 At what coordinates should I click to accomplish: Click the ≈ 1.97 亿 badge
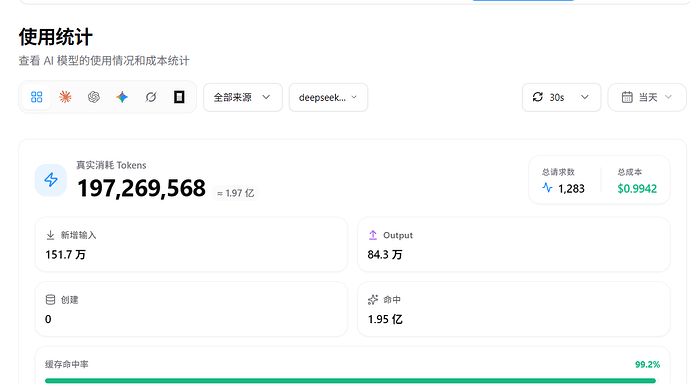coord(235,193)
